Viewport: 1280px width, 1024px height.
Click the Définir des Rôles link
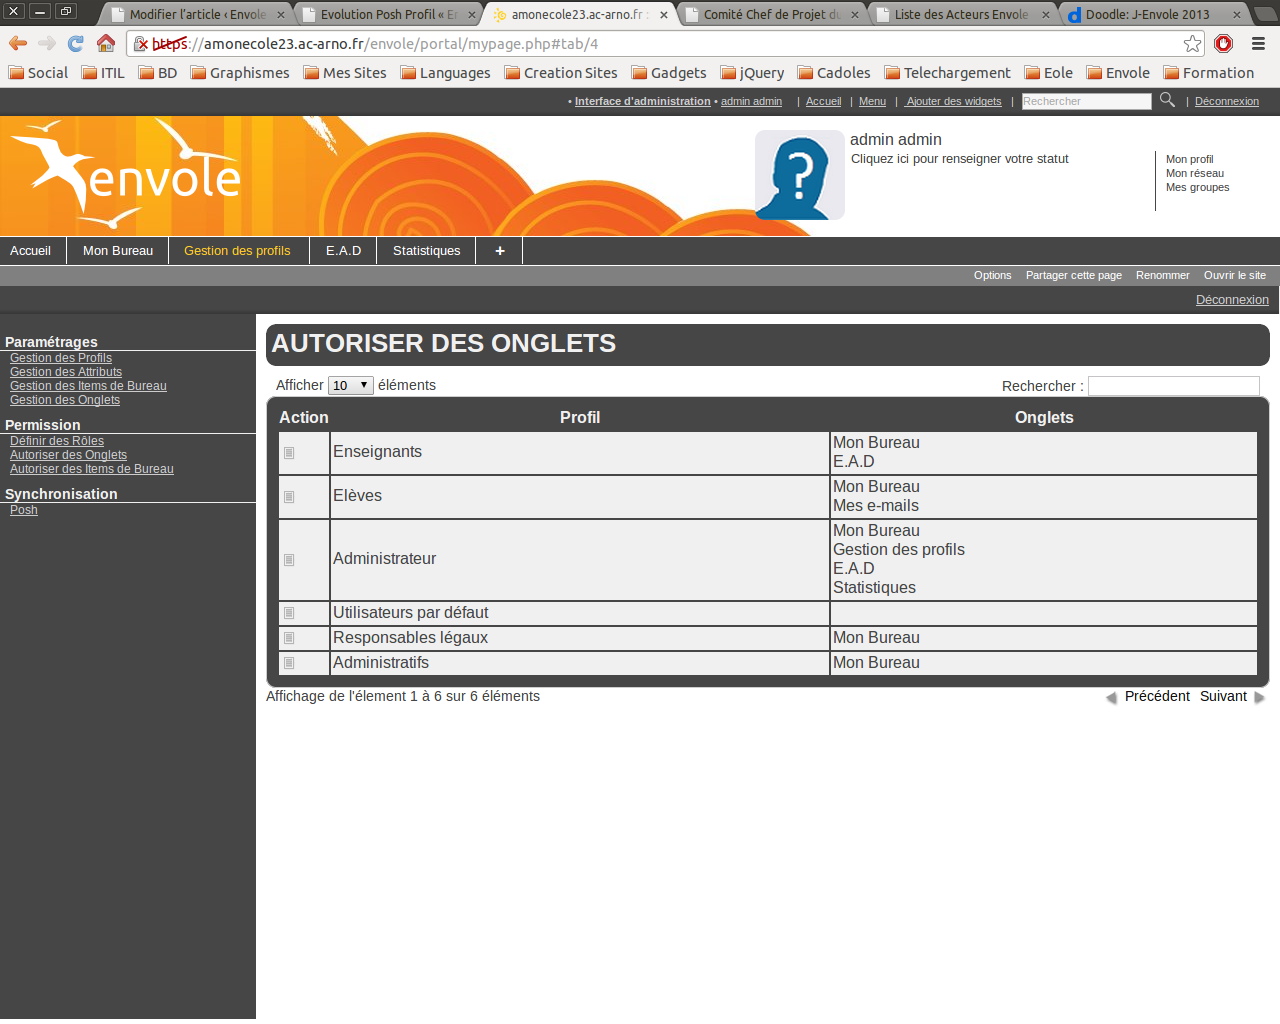pyautogui.click(x=57, y=441)
